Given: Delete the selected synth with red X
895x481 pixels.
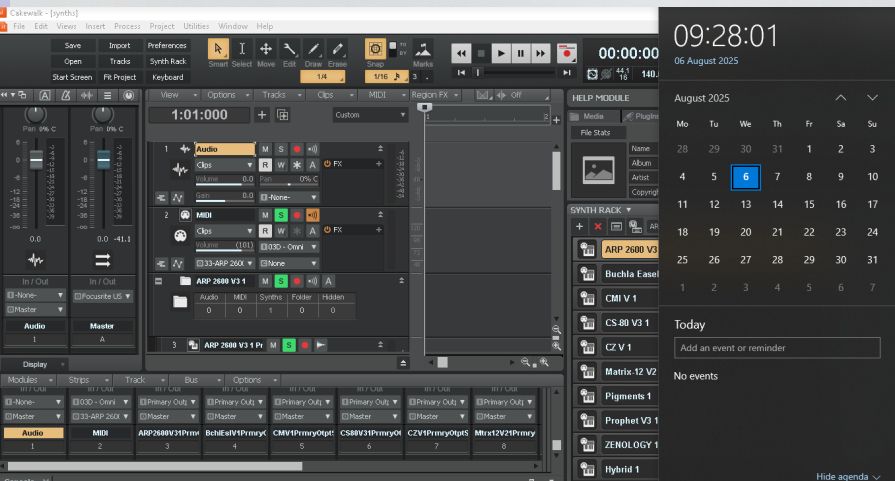Looking at the screenshot, I should (598, 227).
